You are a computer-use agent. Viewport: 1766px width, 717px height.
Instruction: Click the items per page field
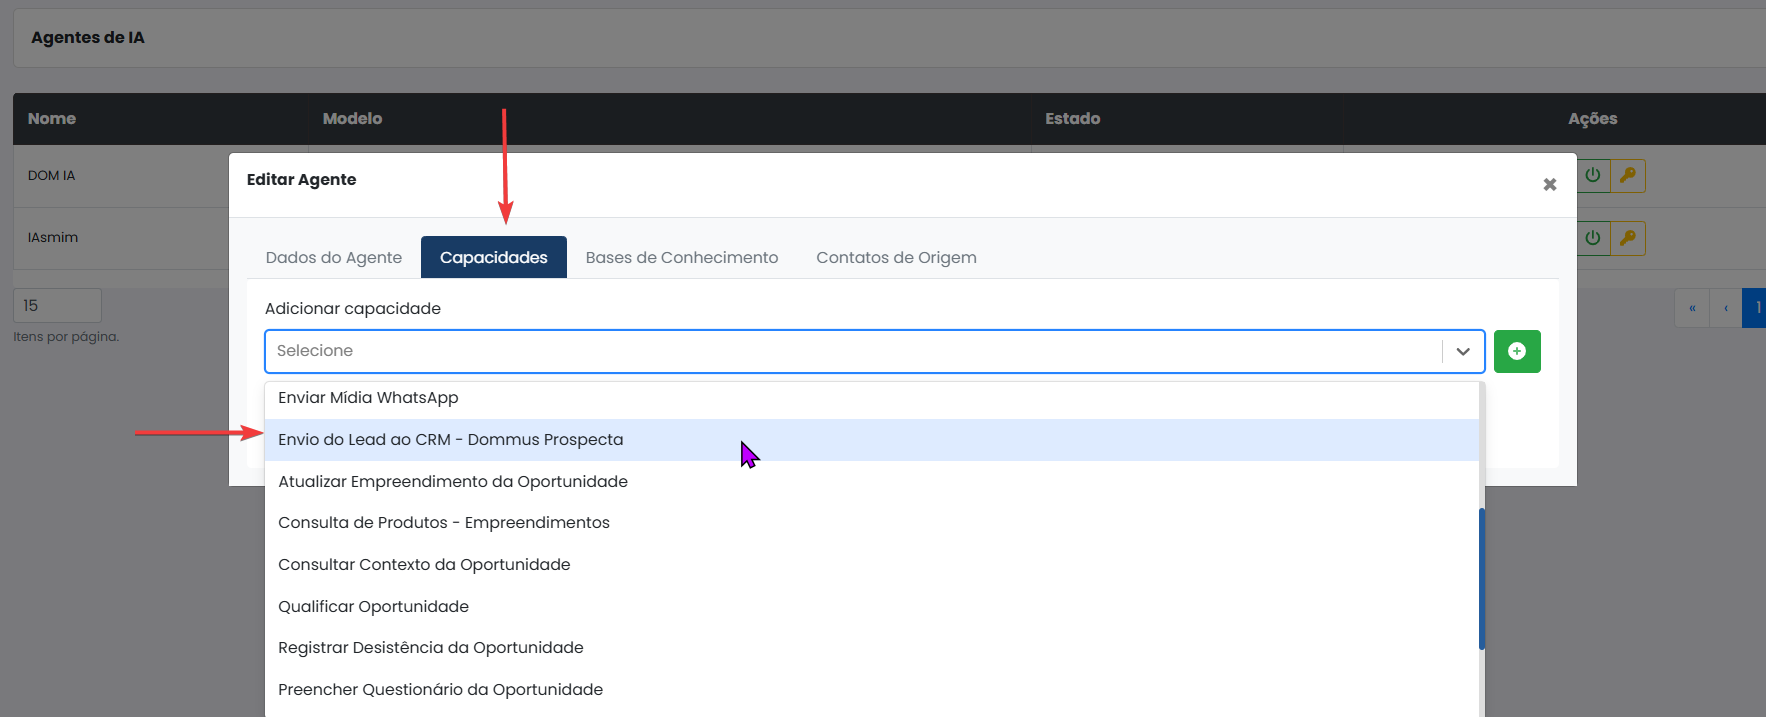57,305
